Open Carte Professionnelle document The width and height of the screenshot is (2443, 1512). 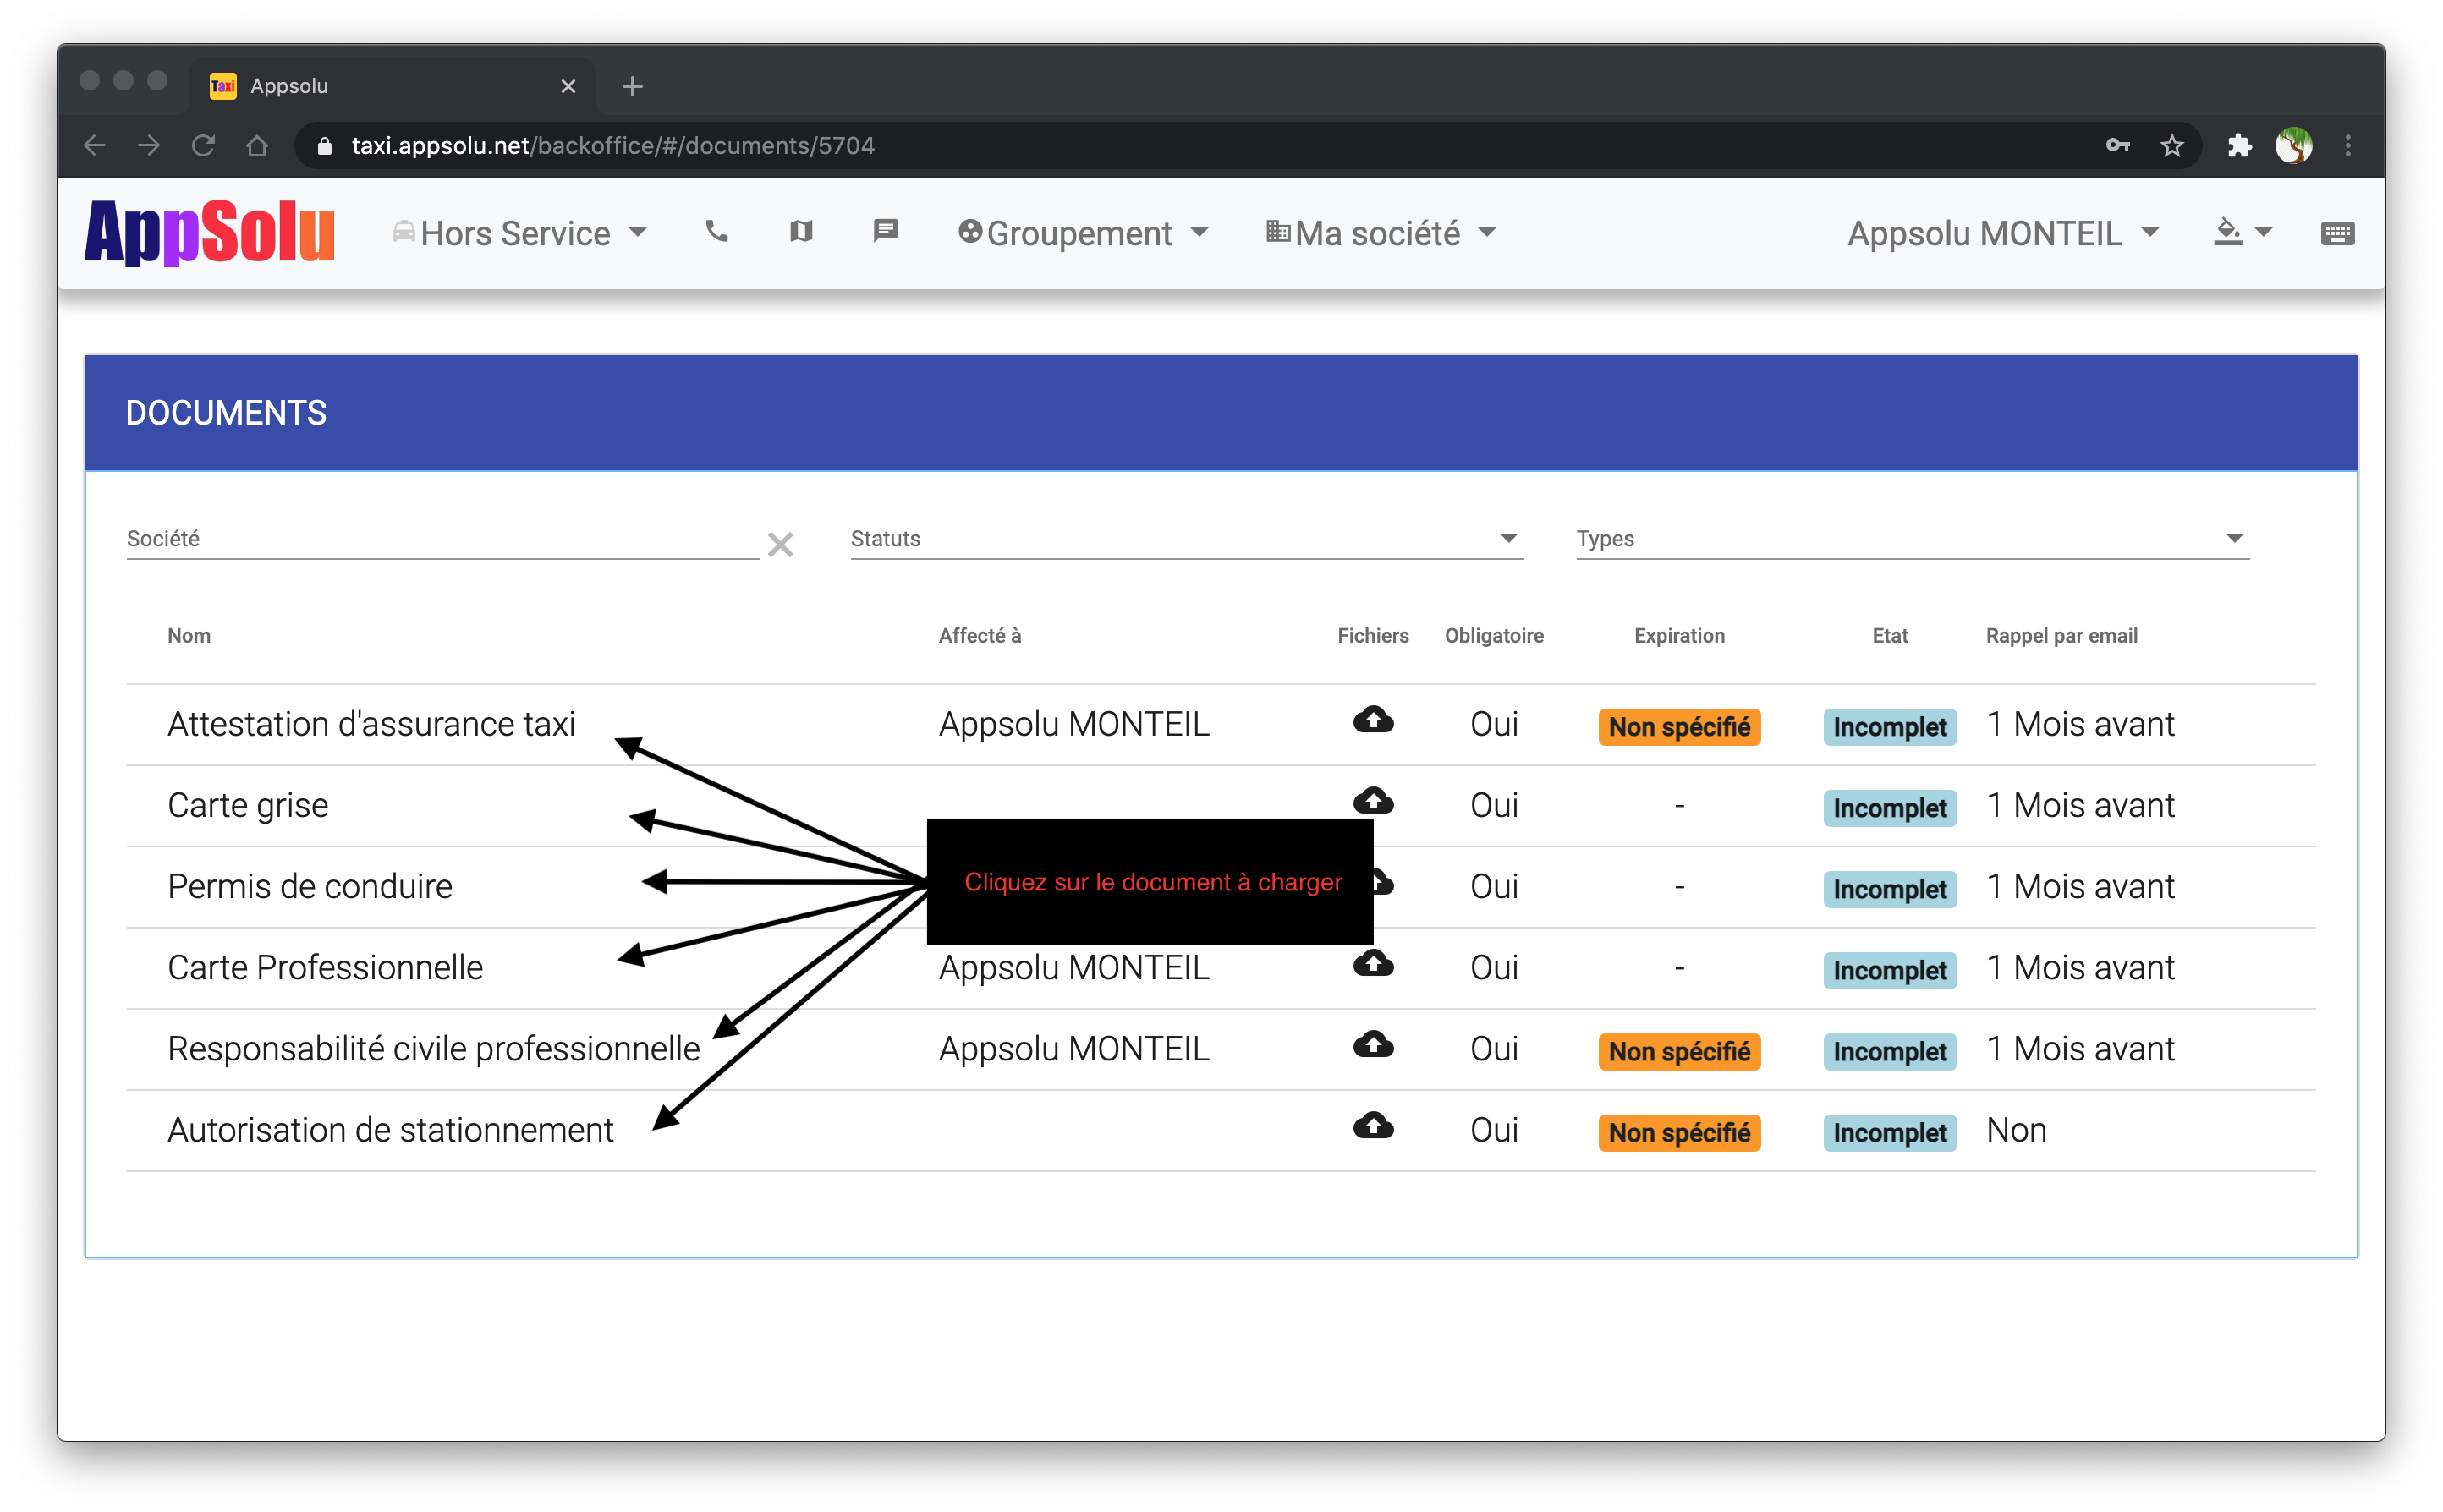(x=325, y=967)
